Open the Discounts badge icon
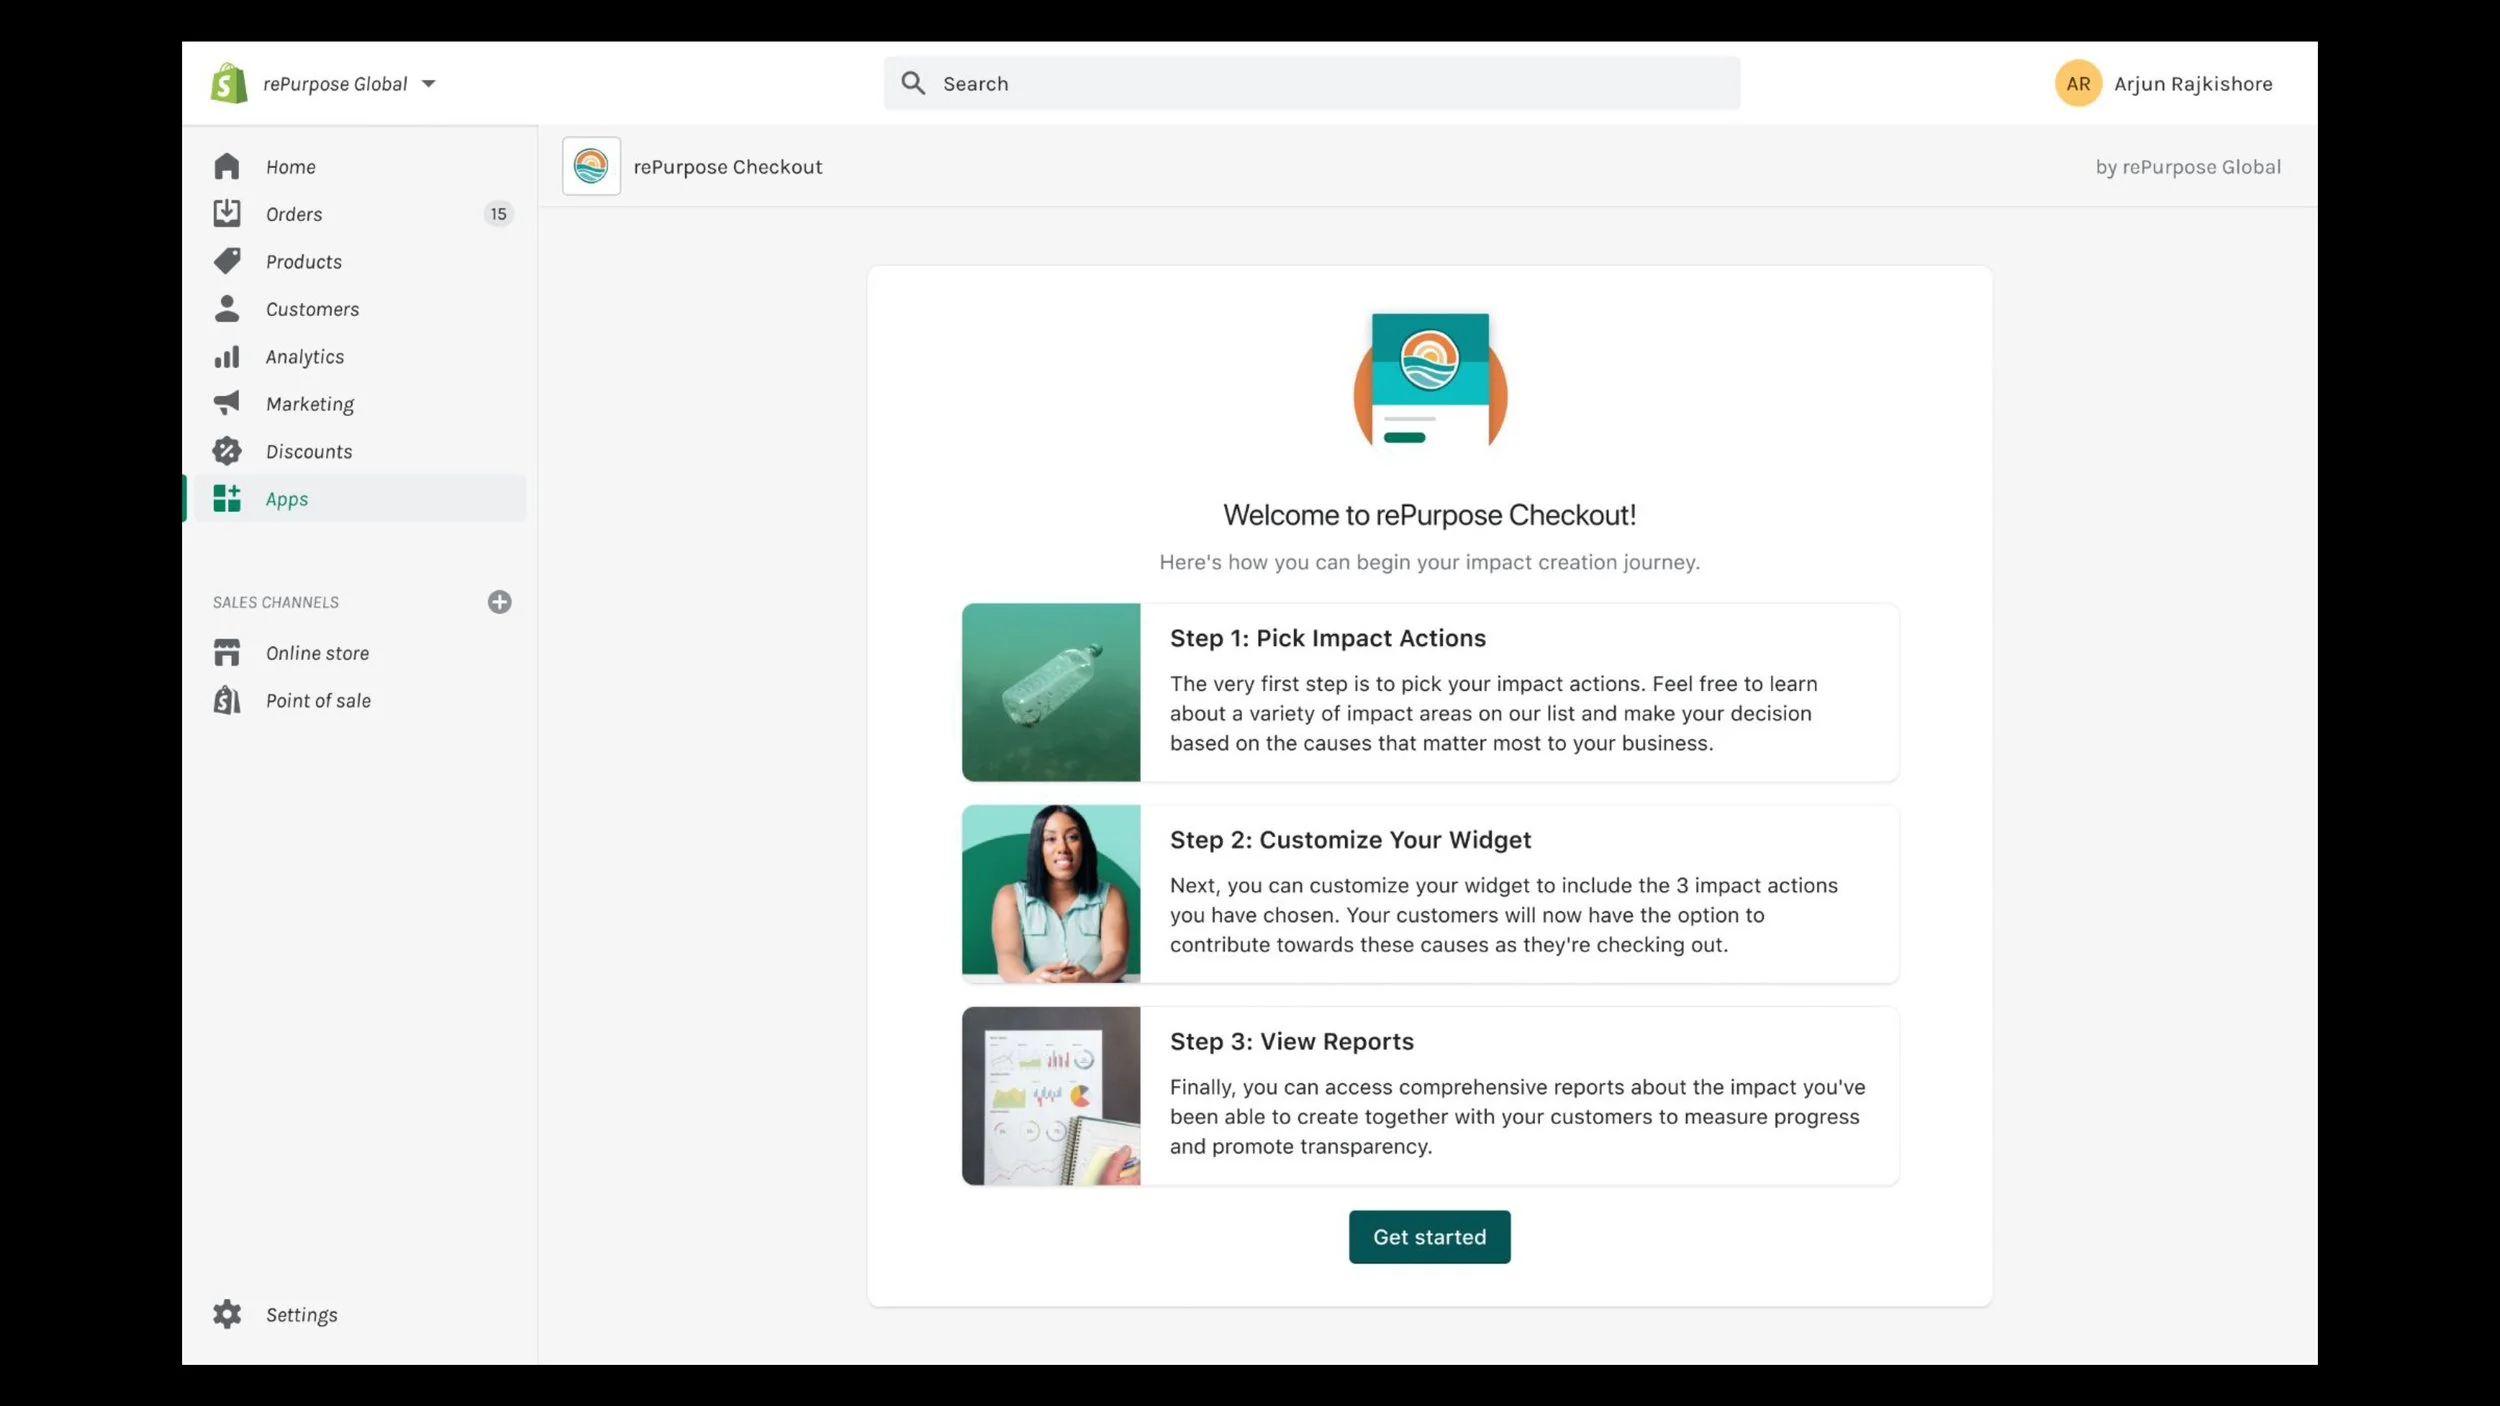Image resolution: width=2500 pixels, height=1406 pixels. pyautogui.click(x=227, y=451)
